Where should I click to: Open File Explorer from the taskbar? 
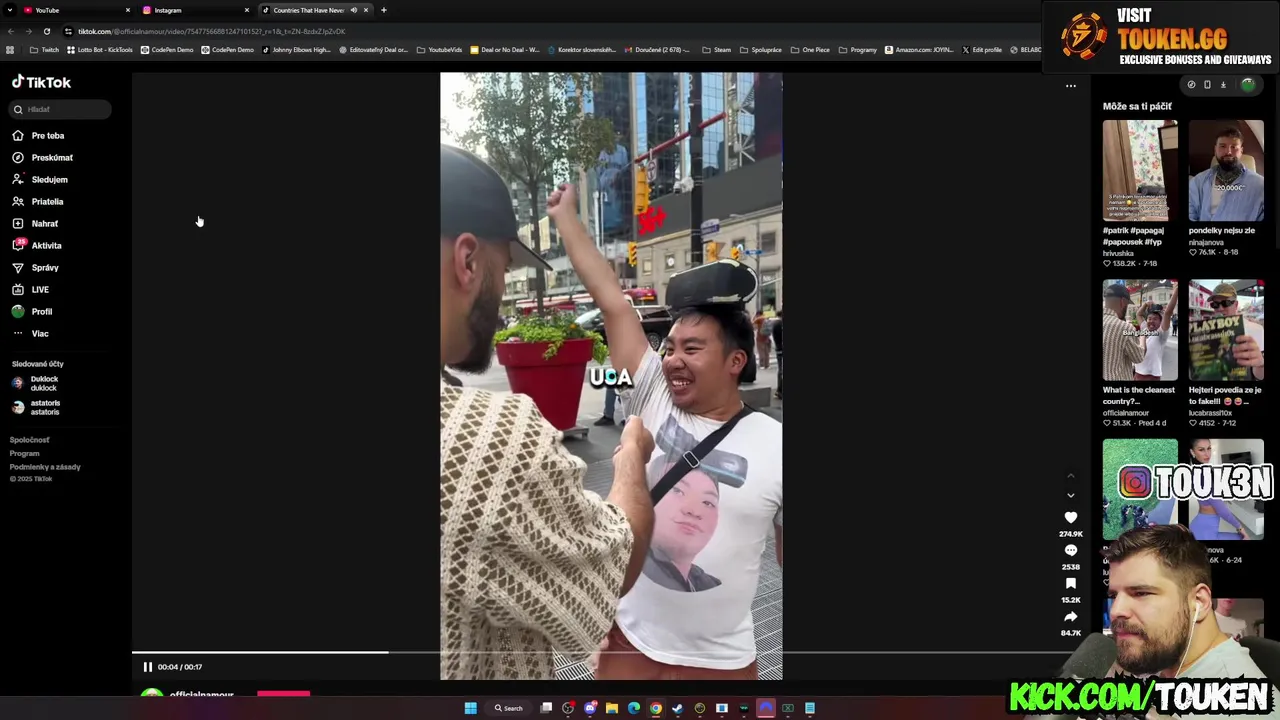click(612, 708)
